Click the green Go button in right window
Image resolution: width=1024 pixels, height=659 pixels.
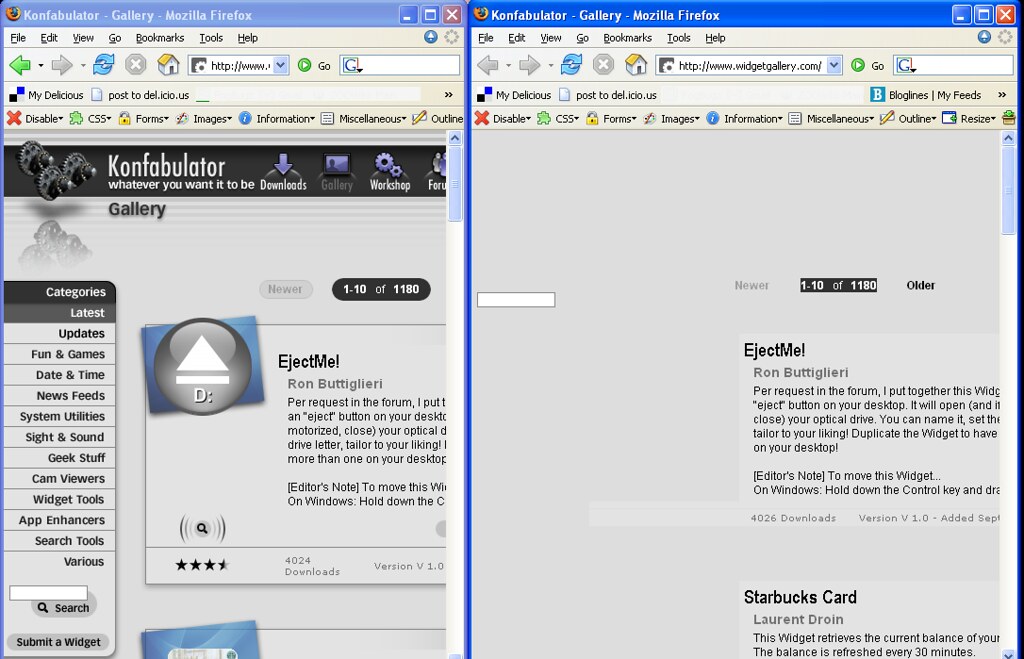click(868, 65)
